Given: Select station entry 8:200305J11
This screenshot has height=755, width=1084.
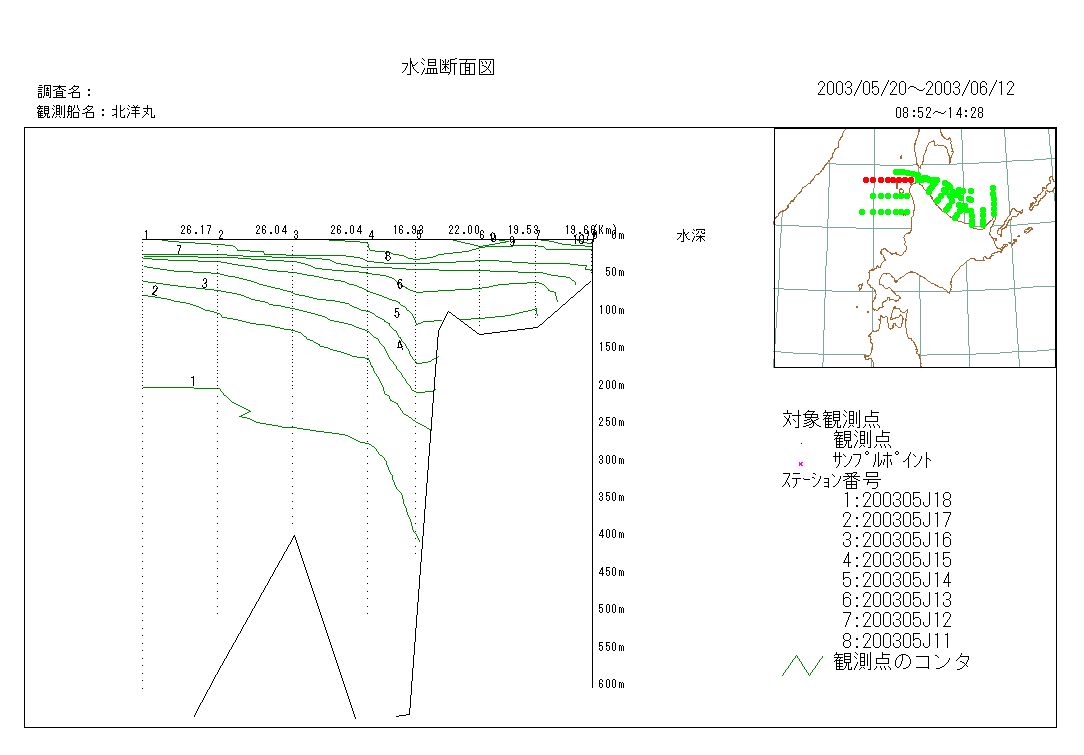Looking at the screenshot, I should 896,640.
